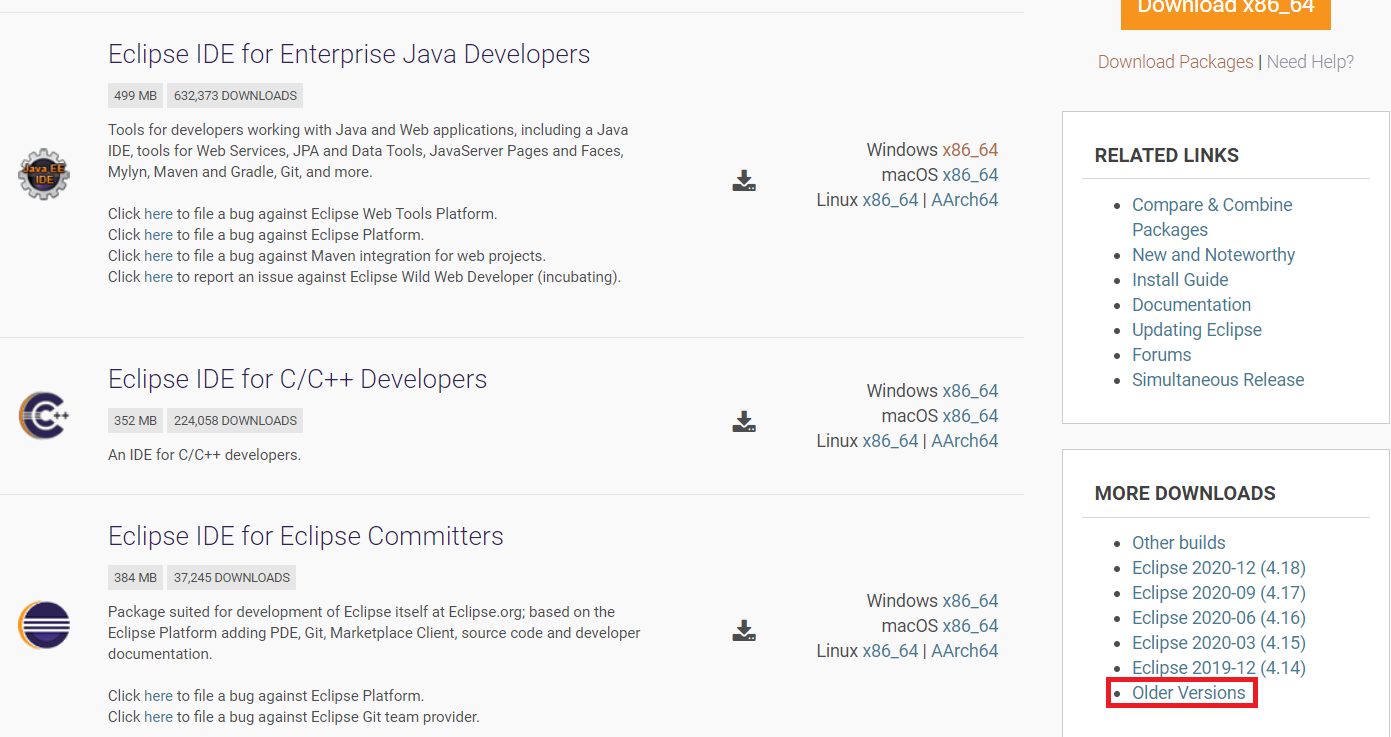Click download icon for C/C++ Developers
The width and height of the screenshot is (1391, 737).
743,421
